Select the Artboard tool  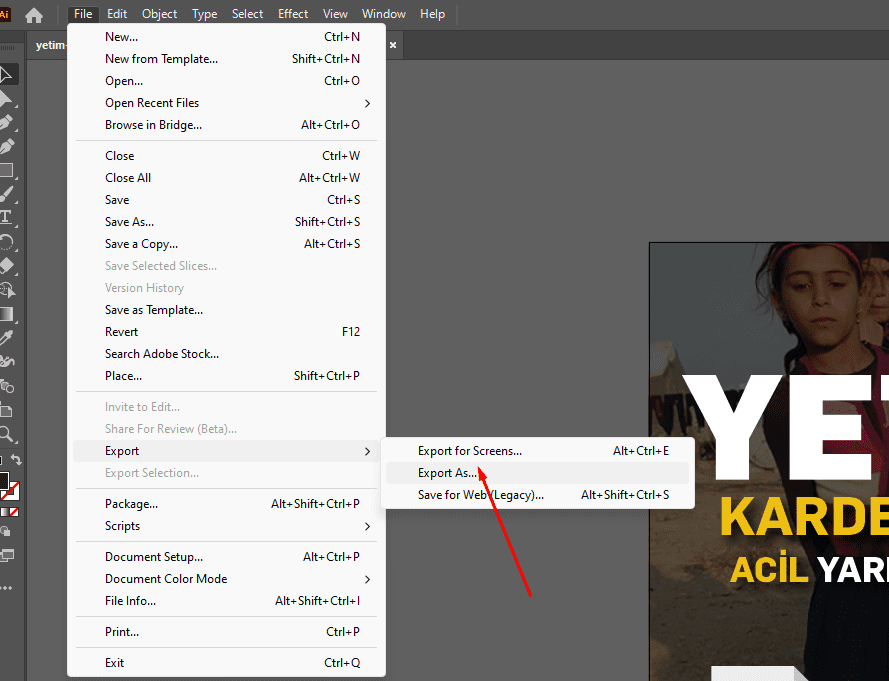click(x=6, y=410)
